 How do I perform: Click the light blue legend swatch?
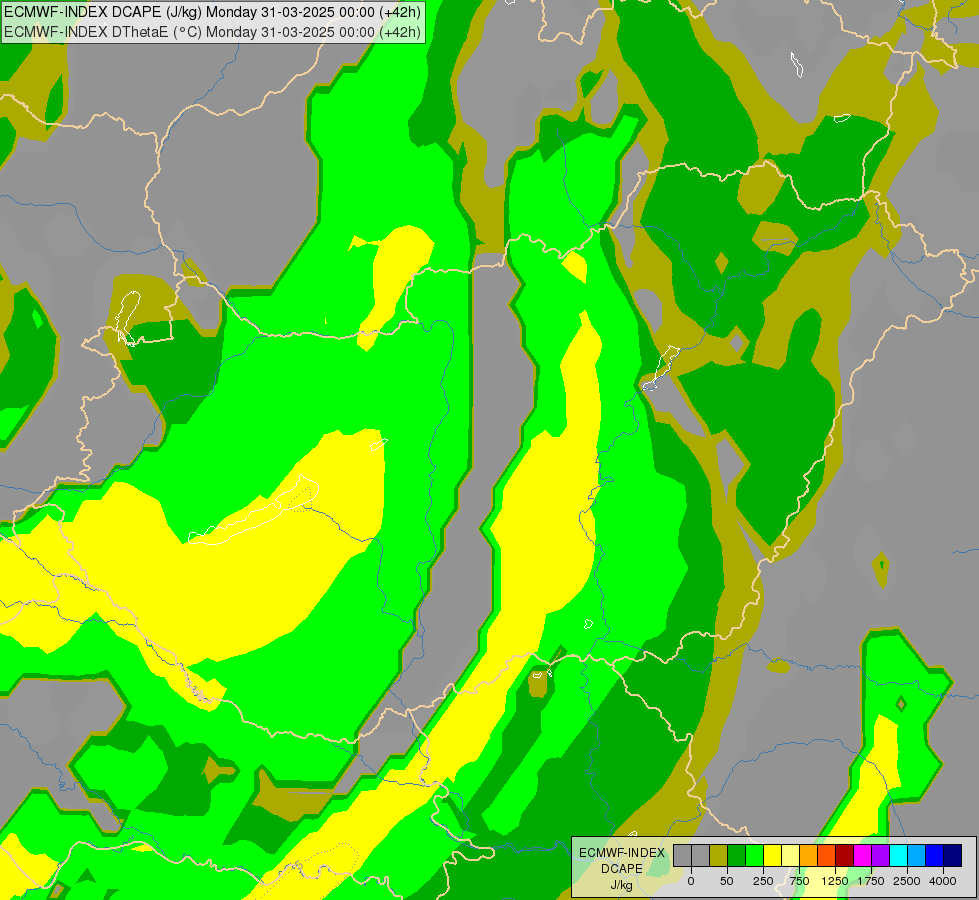[x=917, y=856]
